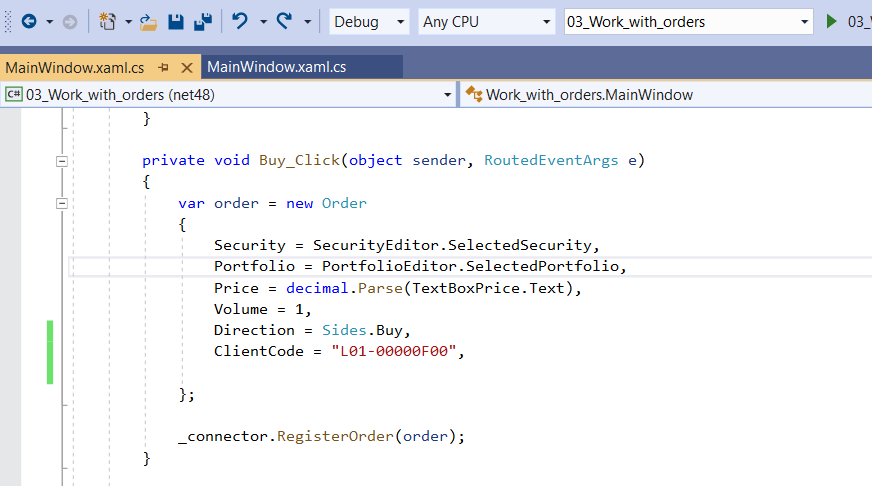Screen dimensions: 872x486
Task: Click the Redo arrow icon
Action: (284, 21)
